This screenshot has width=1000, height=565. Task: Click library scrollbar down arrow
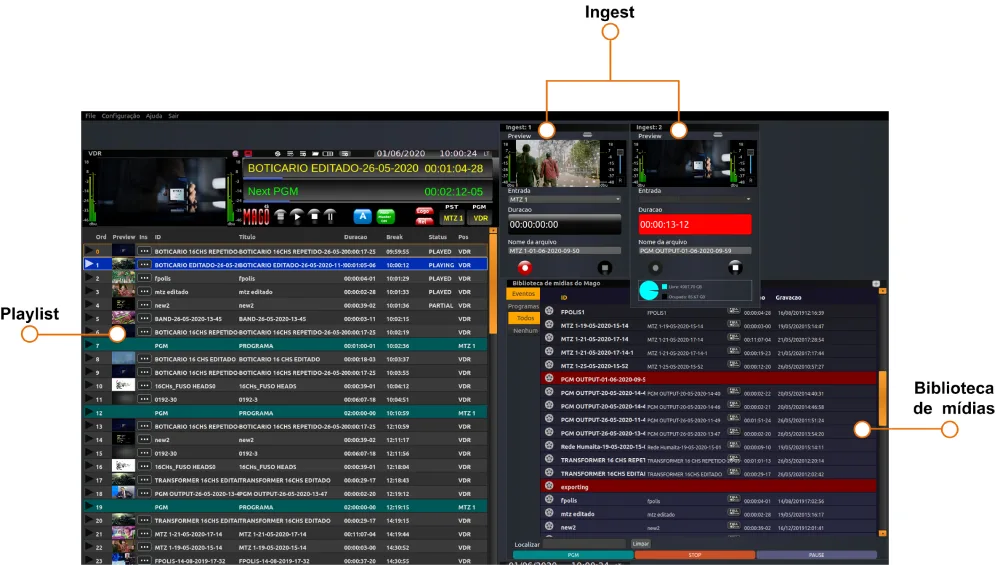coord(883,533)
